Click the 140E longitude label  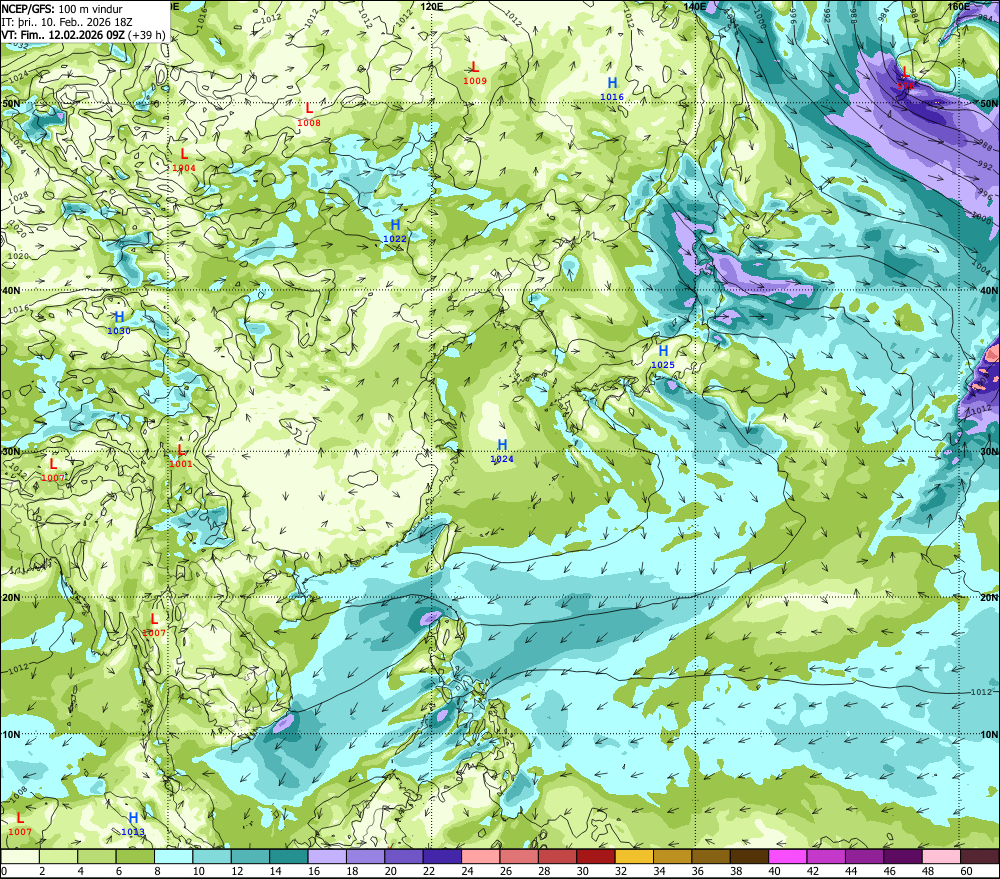click(695, 6)
